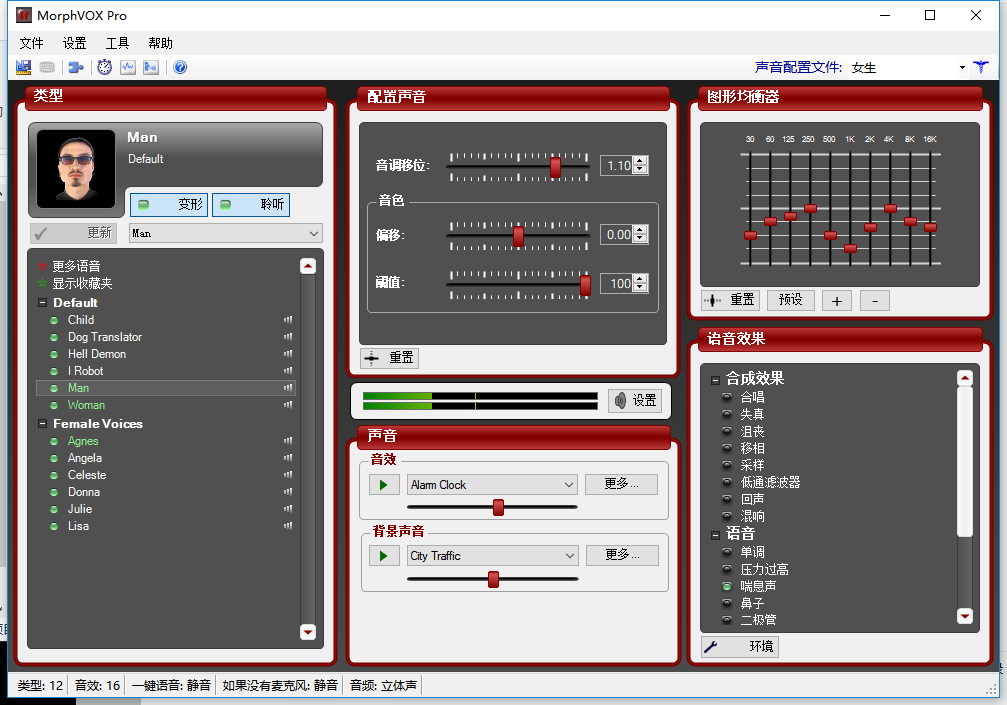Click the level bars icon on Hell Demon row
The image size is (1007, 705).
(x=288, y=354)
